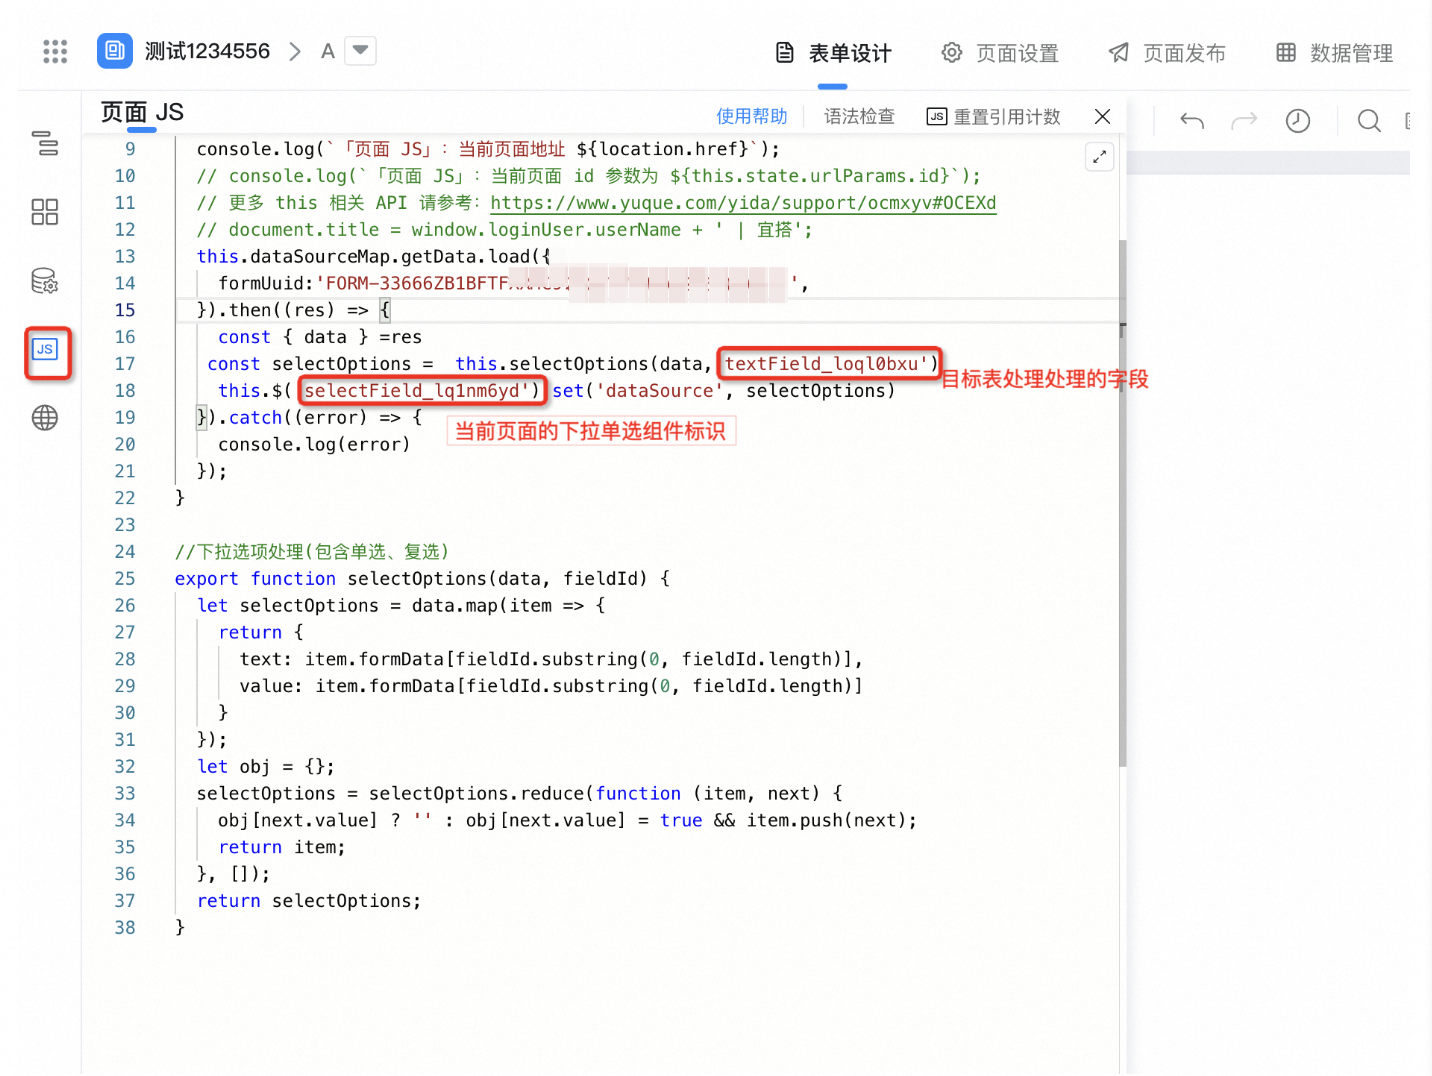Viewport: 1432px width, 1076px height.
Task: Click 重置引用计数 button
Action: (993, 117)
